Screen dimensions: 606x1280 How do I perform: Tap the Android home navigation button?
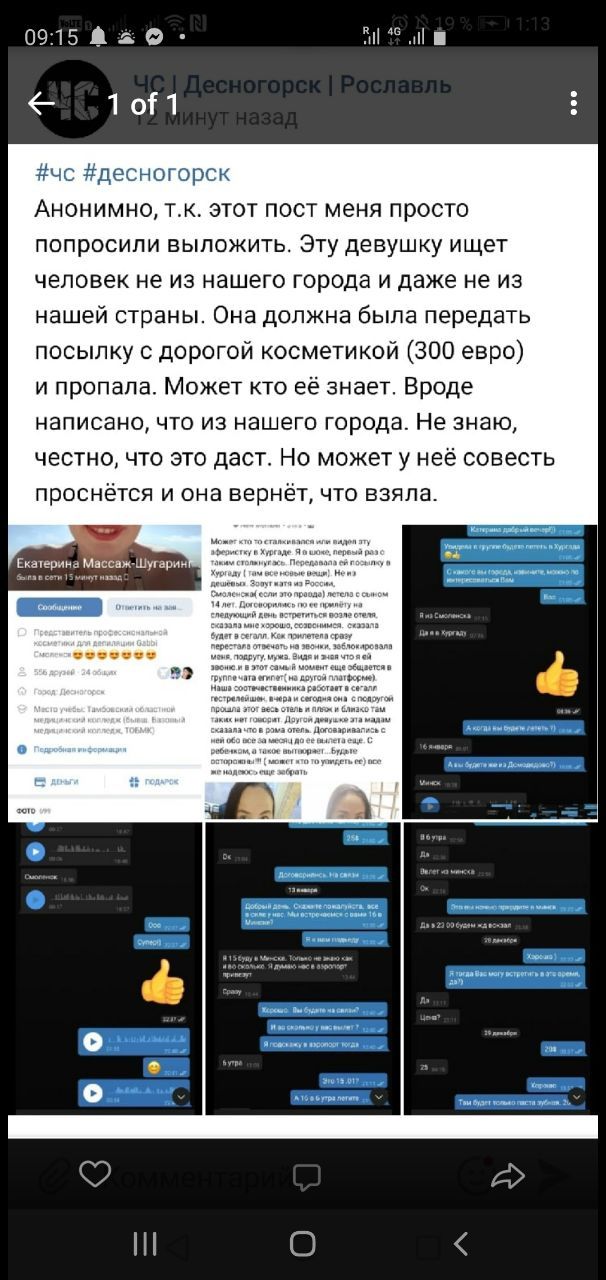302,1243
